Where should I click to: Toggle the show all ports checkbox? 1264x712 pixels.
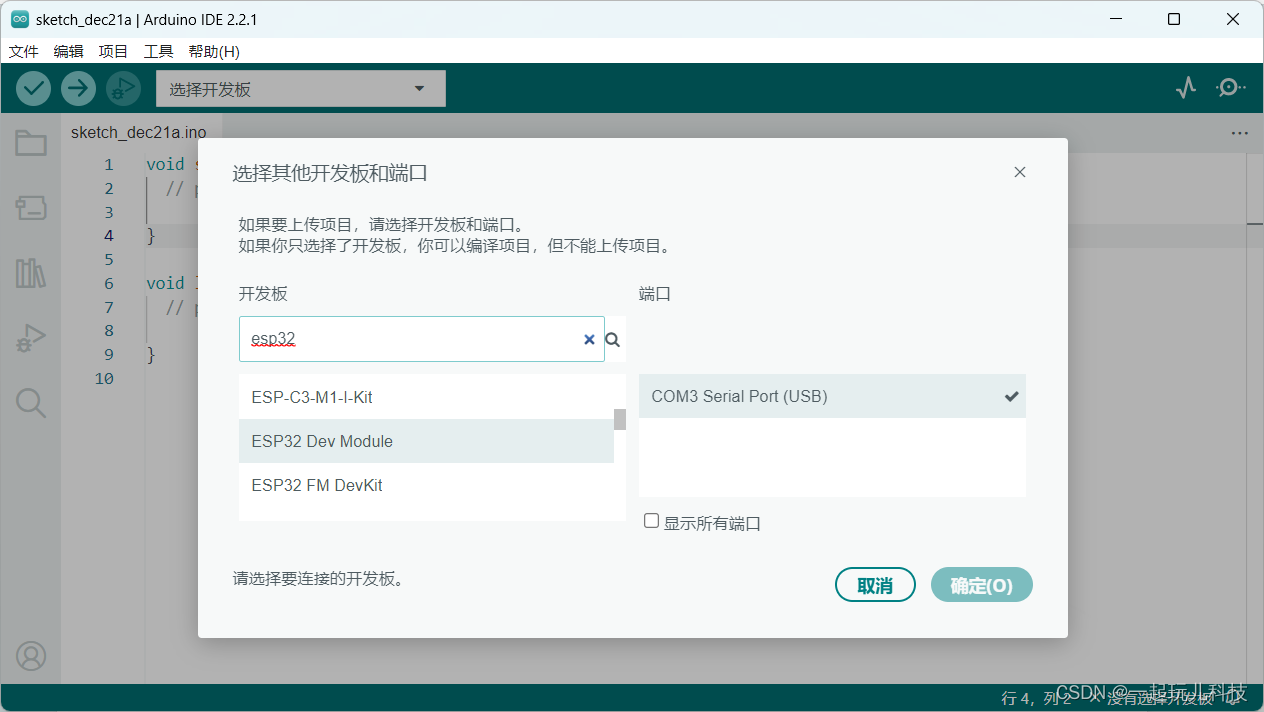click(652, 521)
